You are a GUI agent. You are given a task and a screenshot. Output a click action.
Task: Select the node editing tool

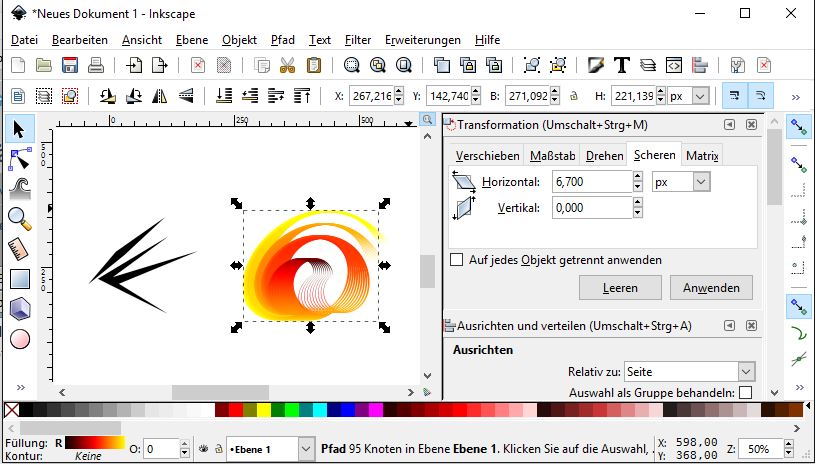[x=19, y=159]
